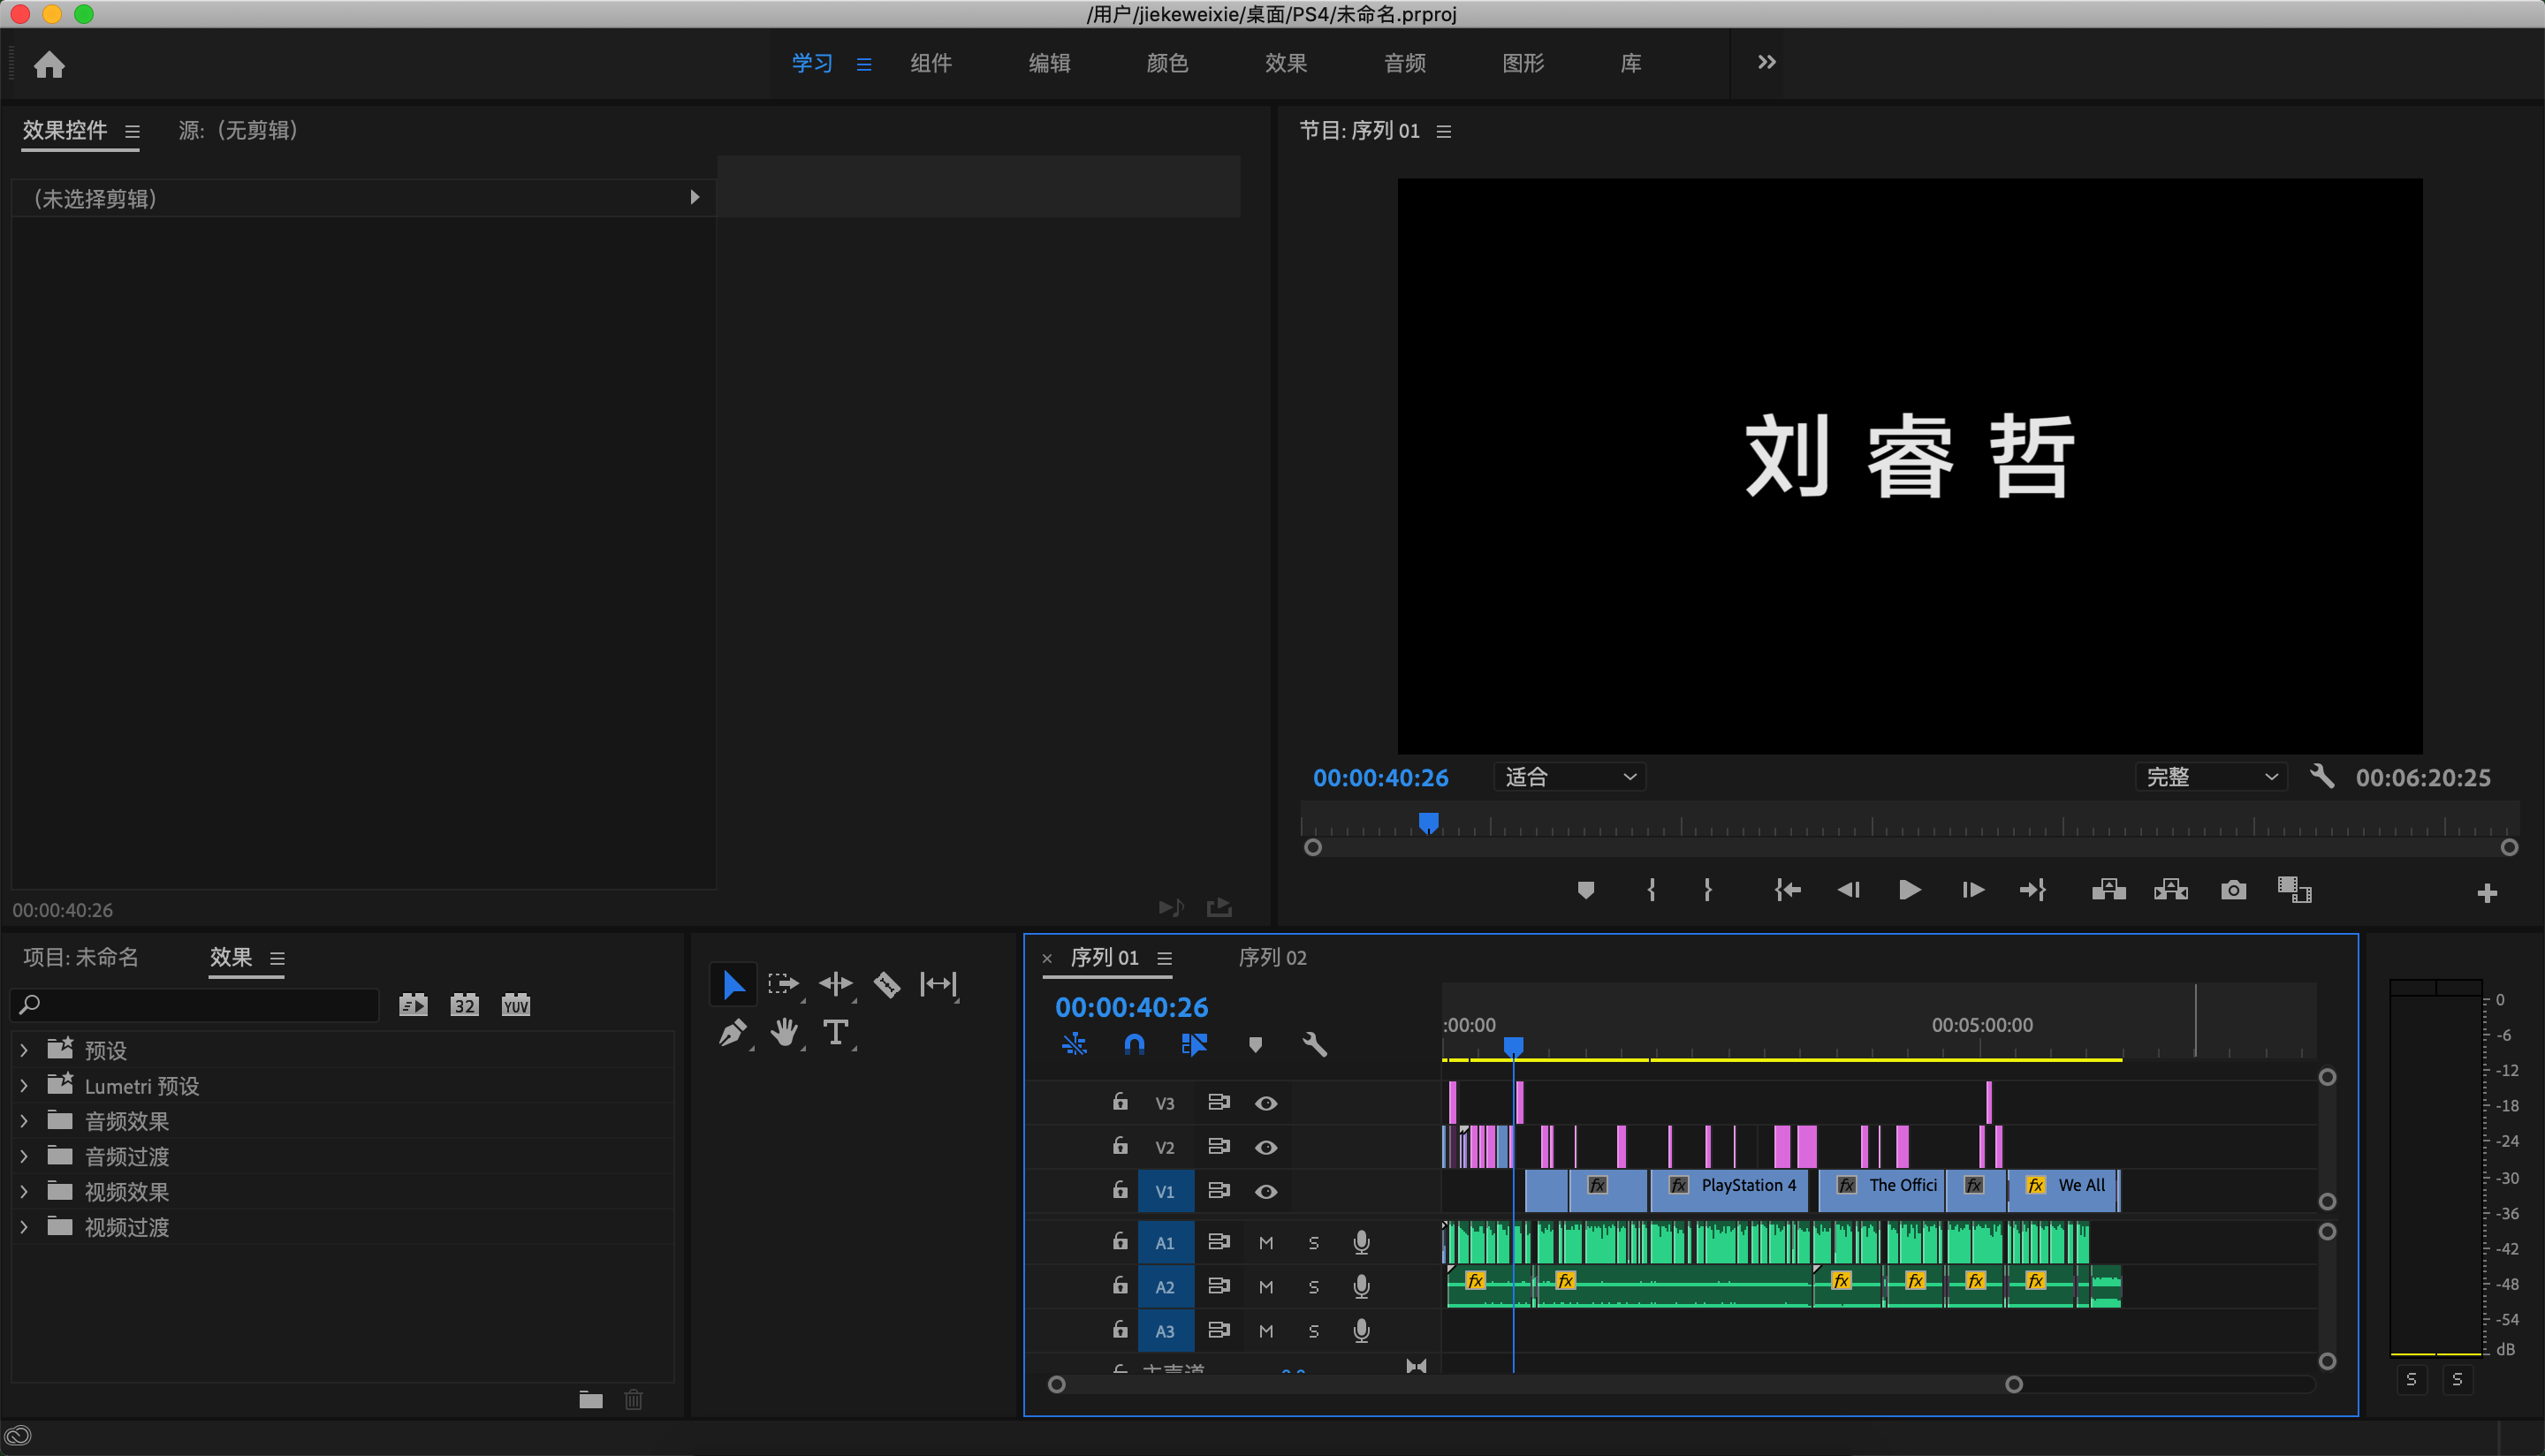Click Add Marker in program monitor

coord(1585,890)
